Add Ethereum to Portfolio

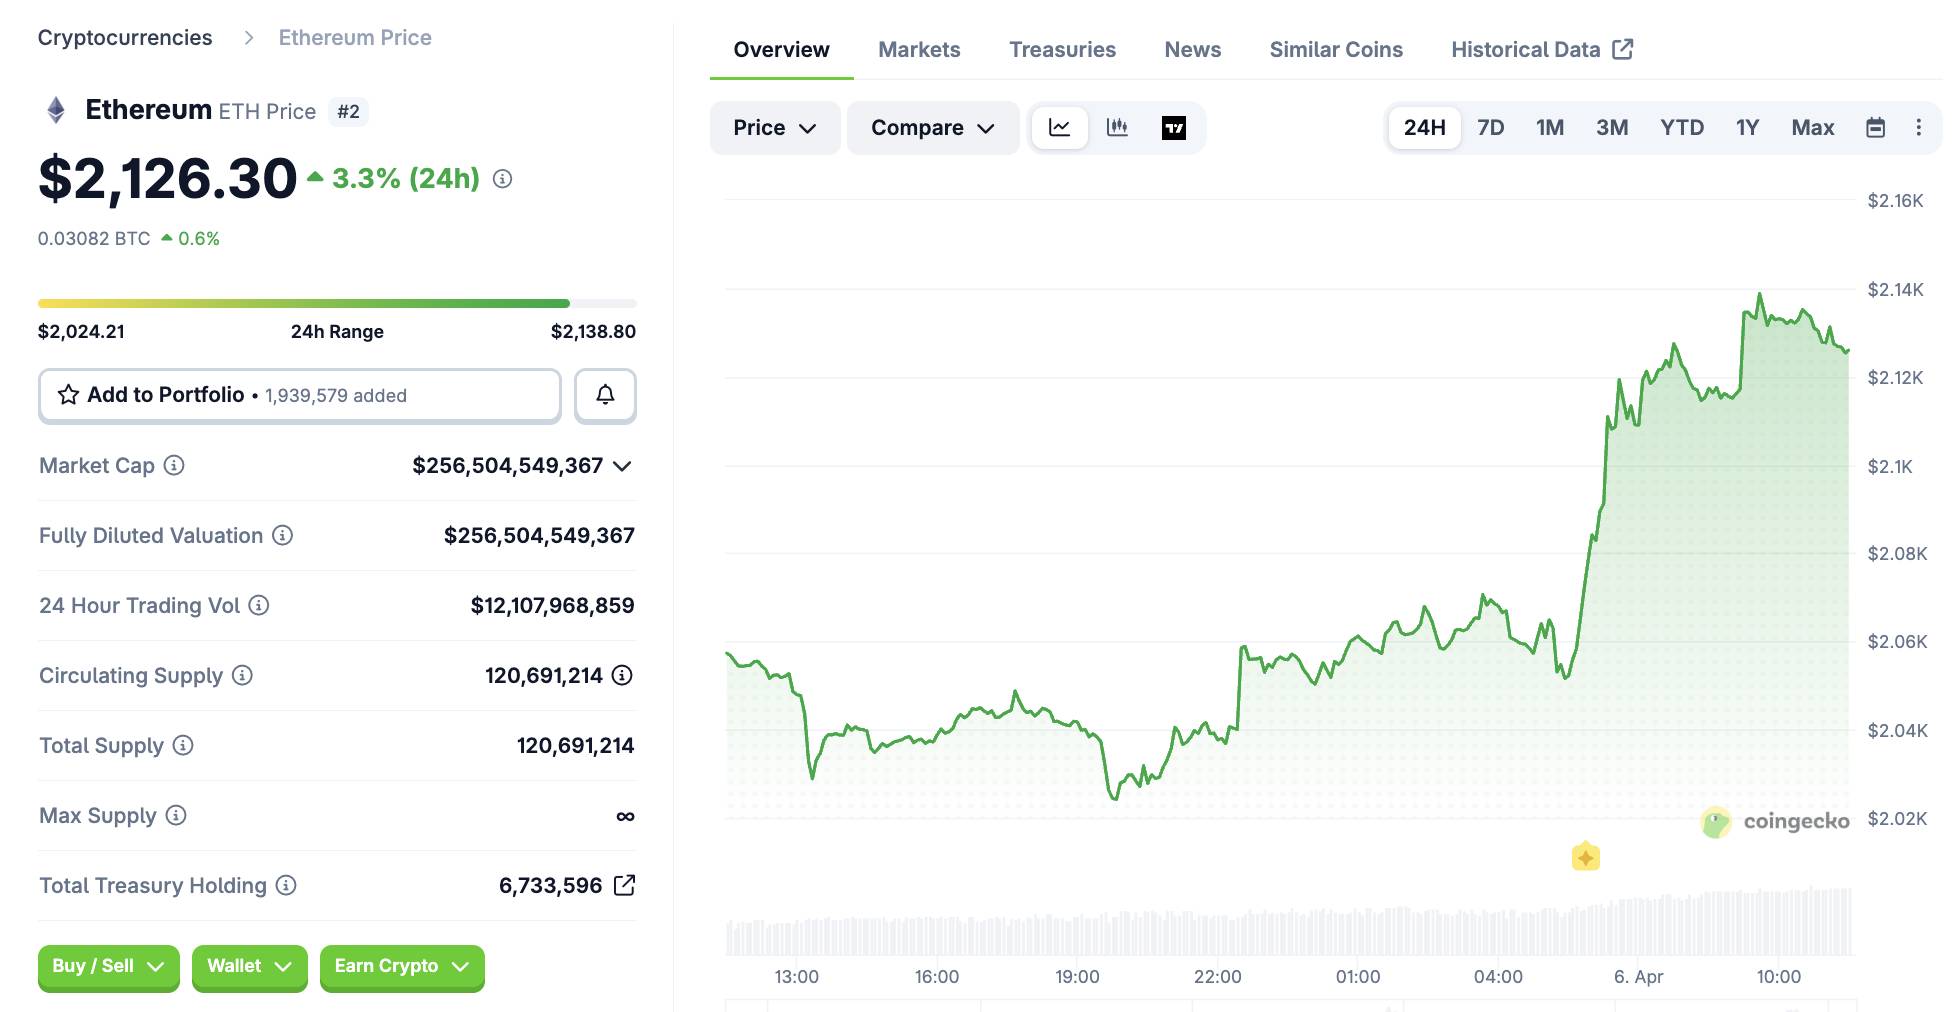click(299, 395)
